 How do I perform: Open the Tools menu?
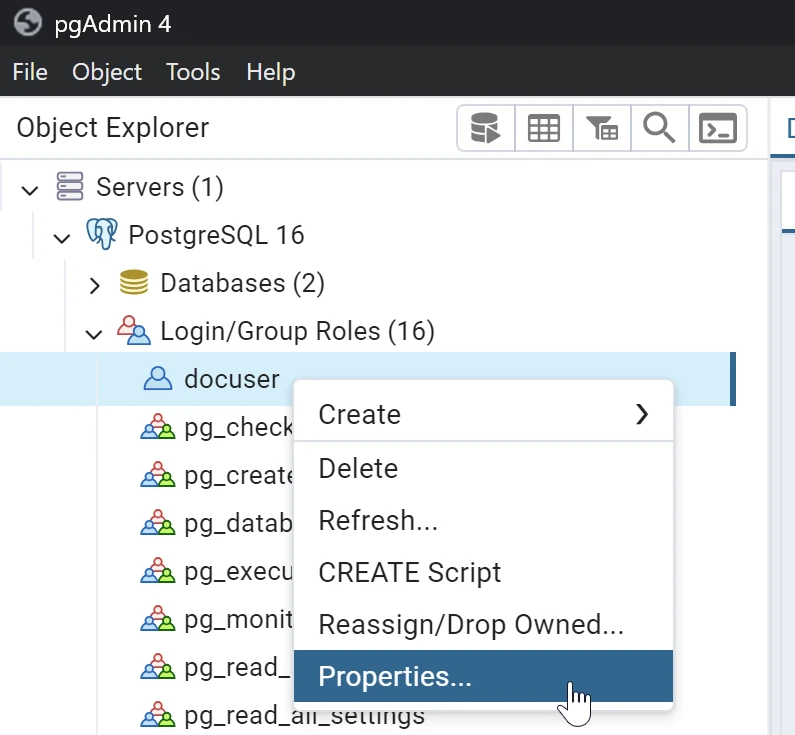[193, 72]
